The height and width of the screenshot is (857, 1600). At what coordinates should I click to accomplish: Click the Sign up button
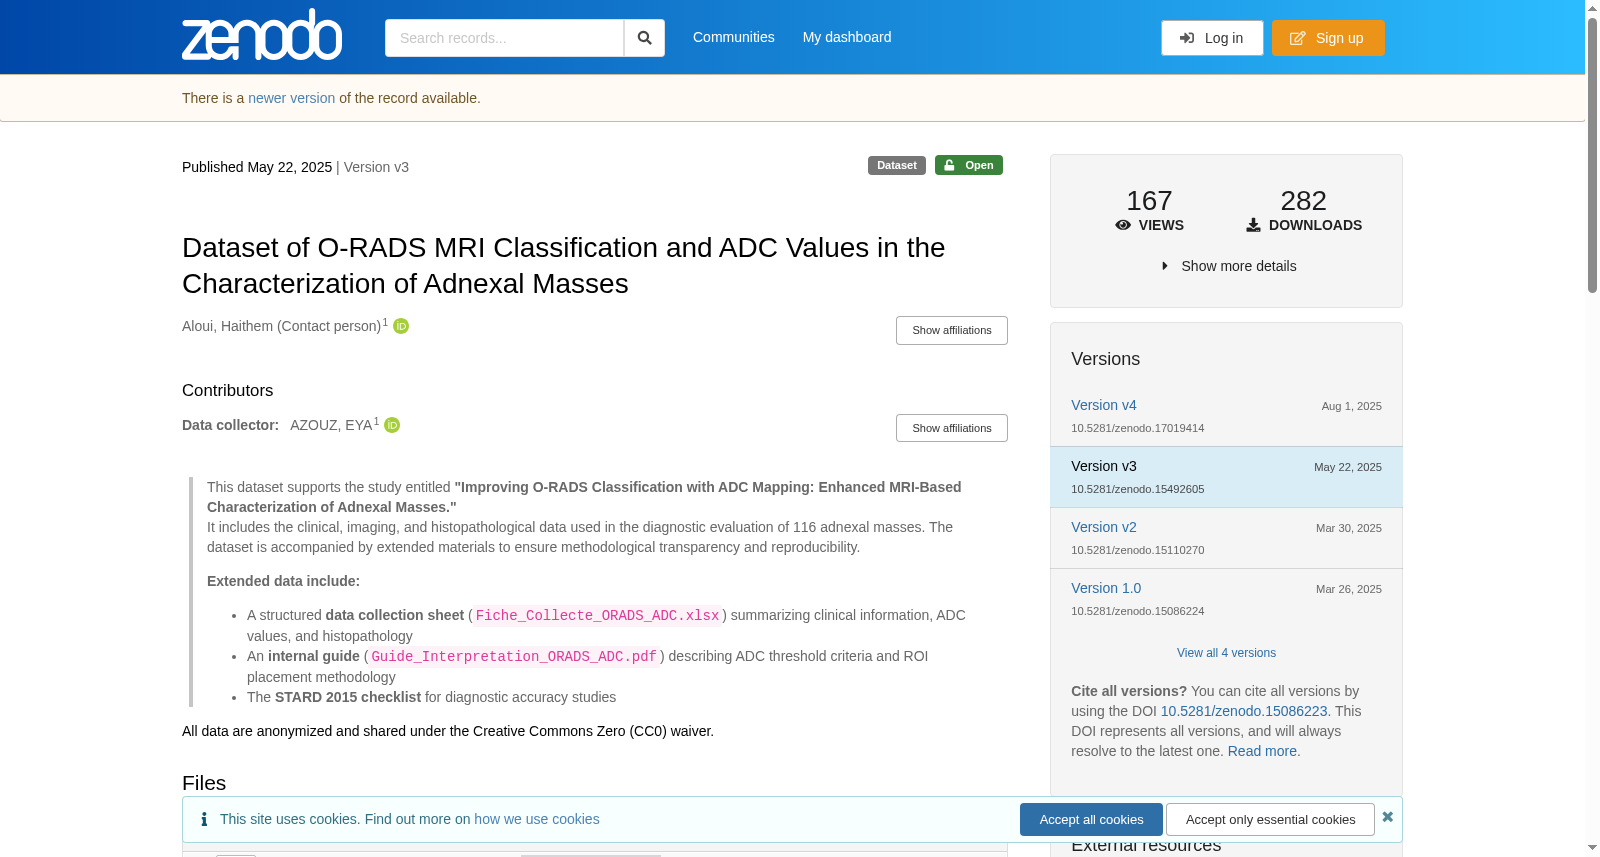coord(1328,38)
